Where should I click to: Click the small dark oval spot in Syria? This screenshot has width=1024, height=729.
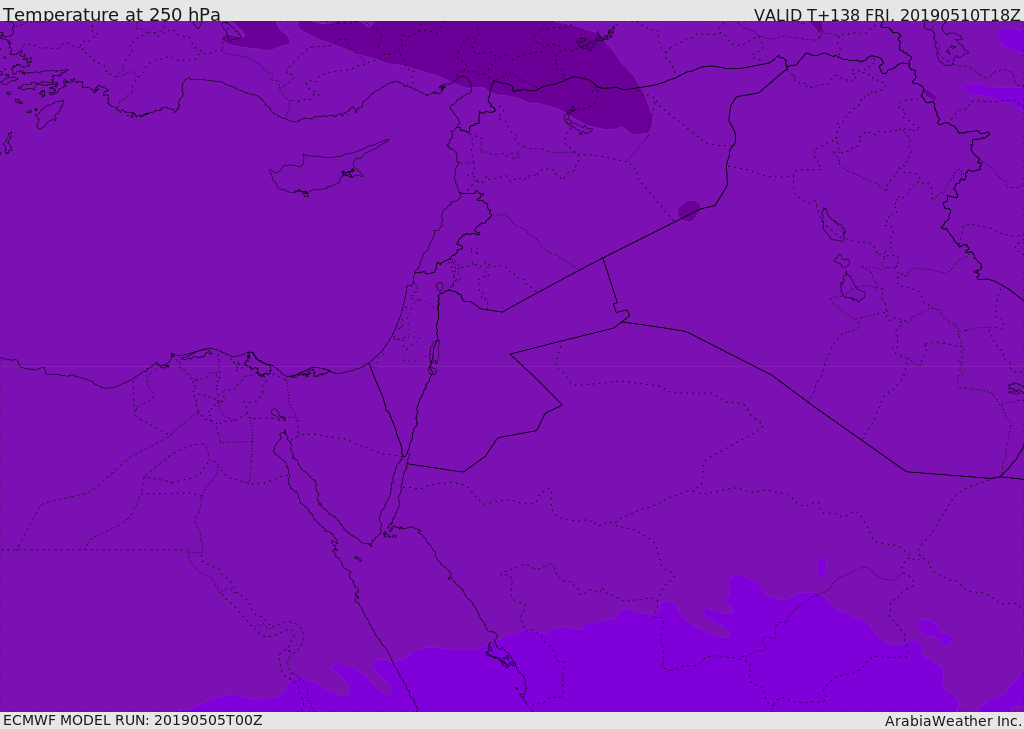click(x=689, y=210)
